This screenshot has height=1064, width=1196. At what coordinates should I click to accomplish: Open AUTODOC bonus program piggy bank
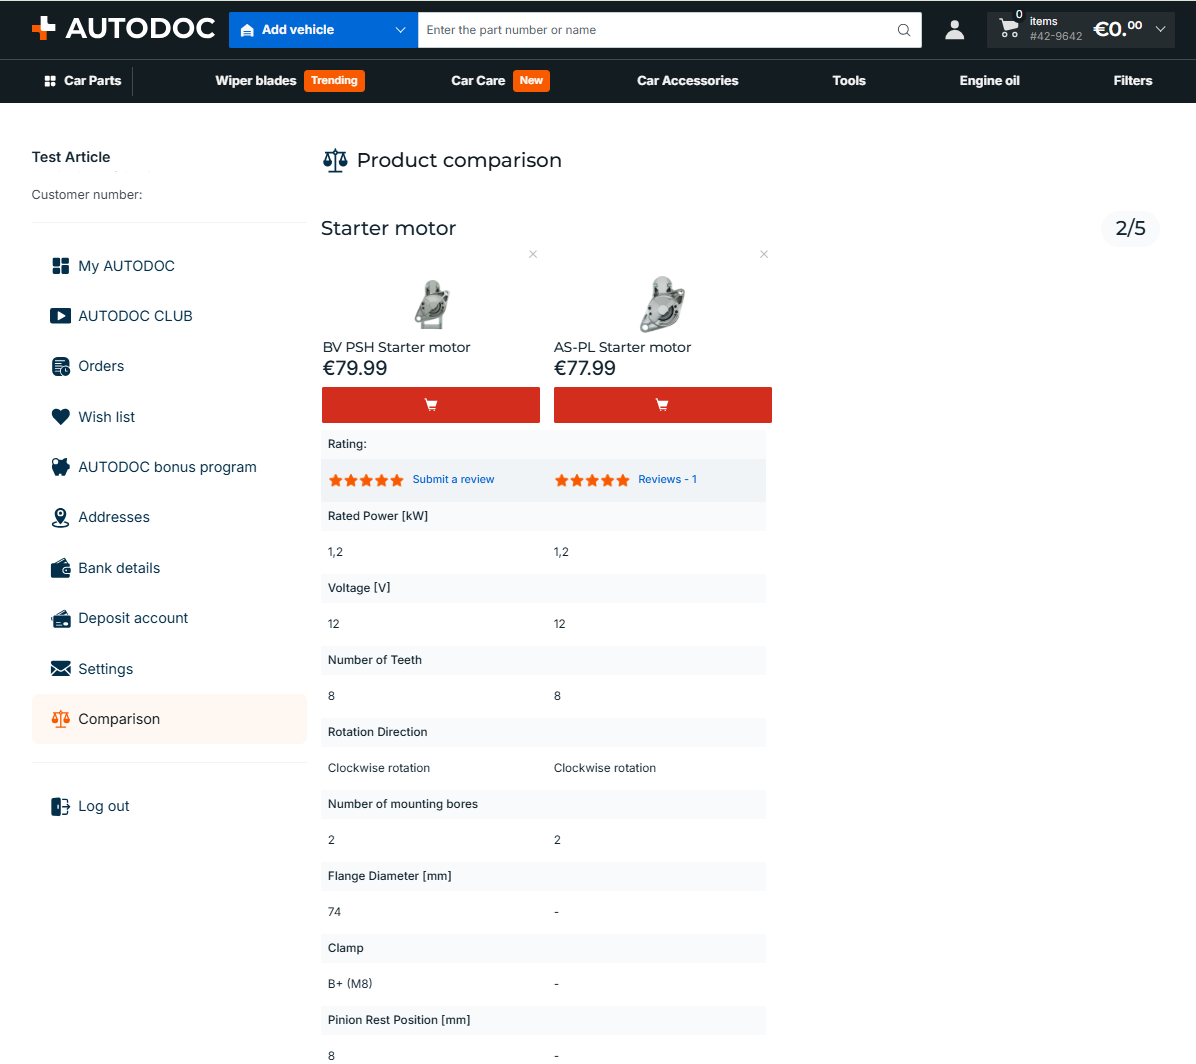(60, 467)
